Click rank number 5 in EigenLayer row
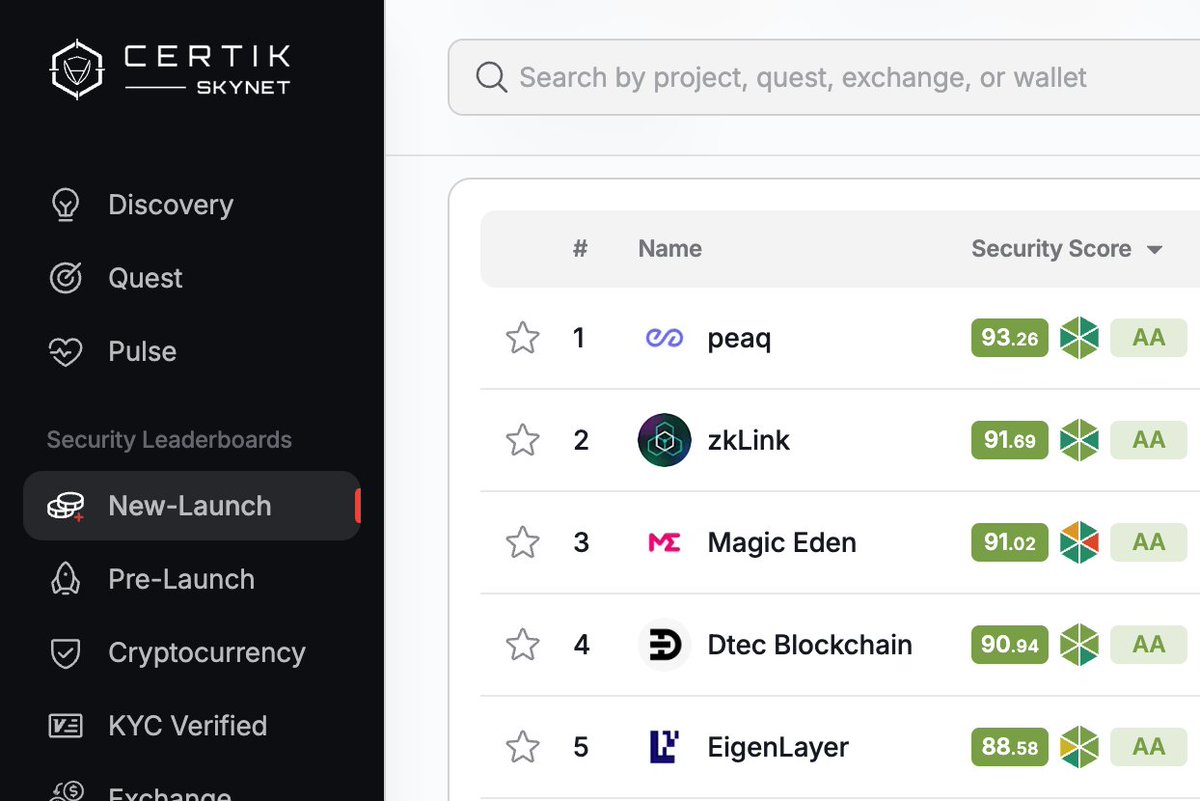 [581, 747]
